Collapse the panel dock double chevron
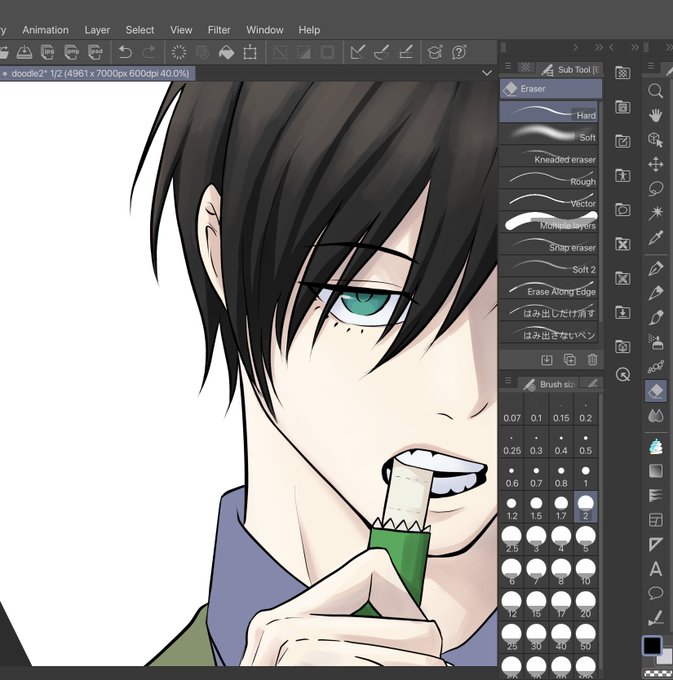The image size is (673, 680). pyautogui.click(x=599, y=47)
